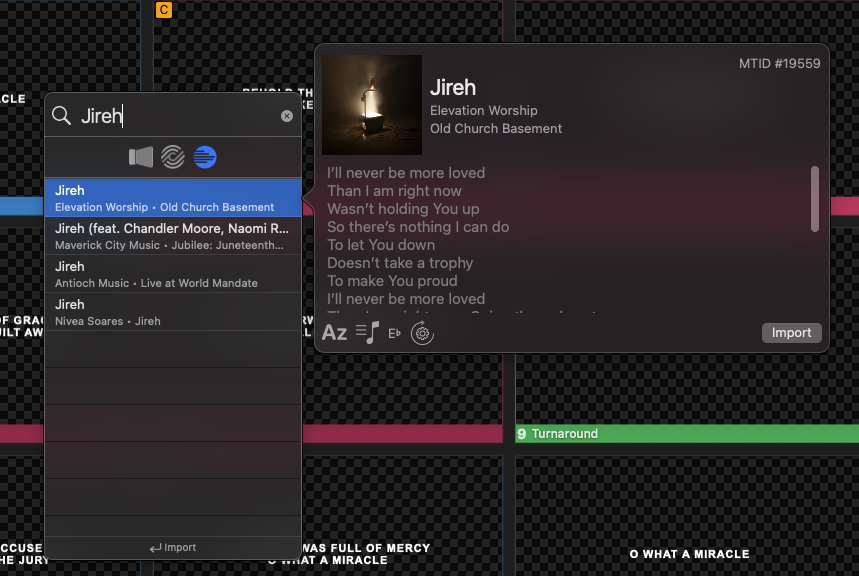Click the magnifying glass search icon

pos(61,116)
